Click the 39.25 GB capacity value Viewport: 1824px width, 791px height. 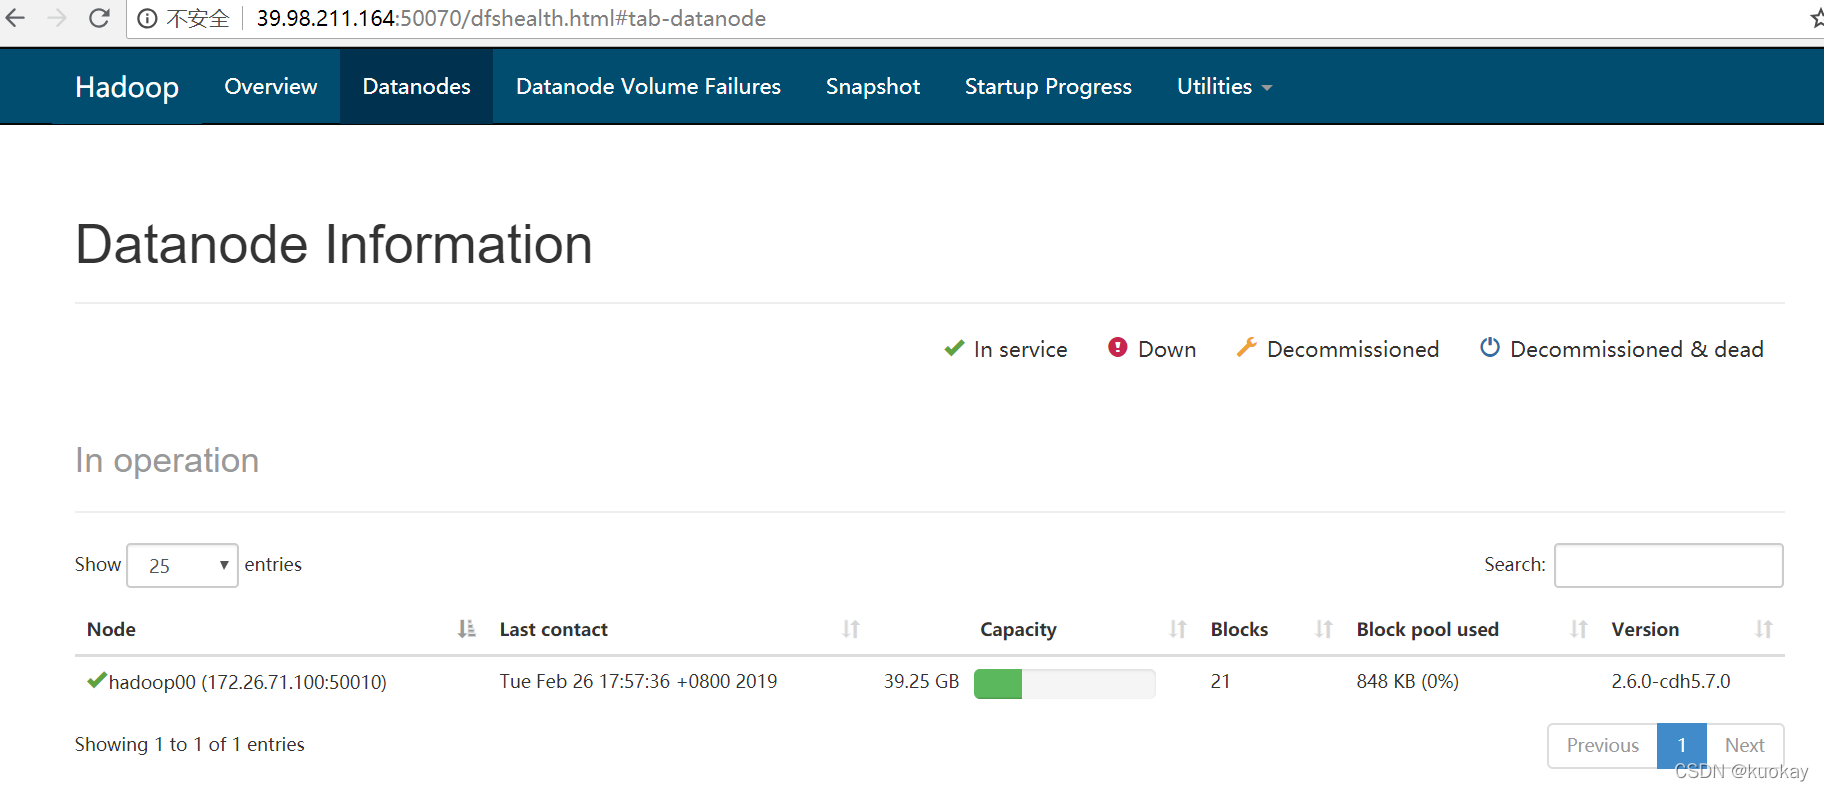click(921, 681)
